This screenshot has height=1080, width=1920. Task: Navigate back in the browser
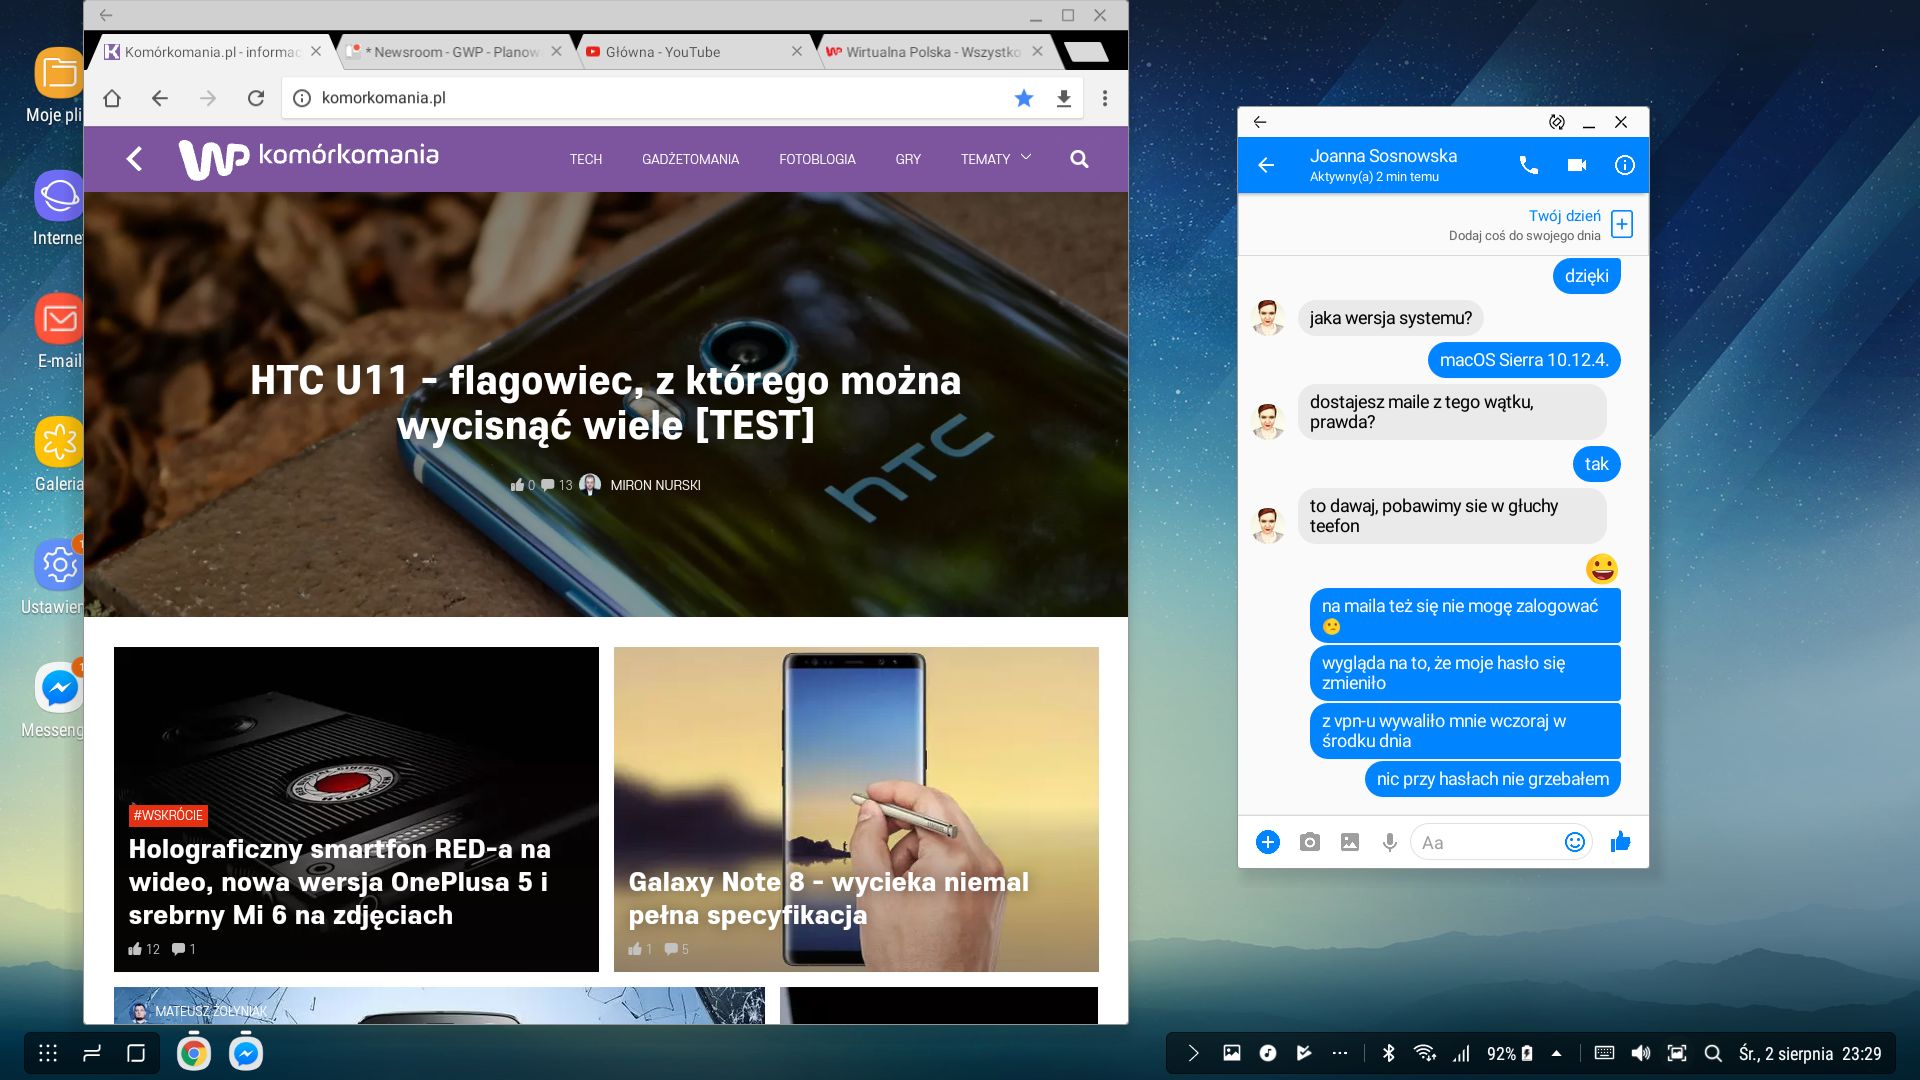[160, 98]
